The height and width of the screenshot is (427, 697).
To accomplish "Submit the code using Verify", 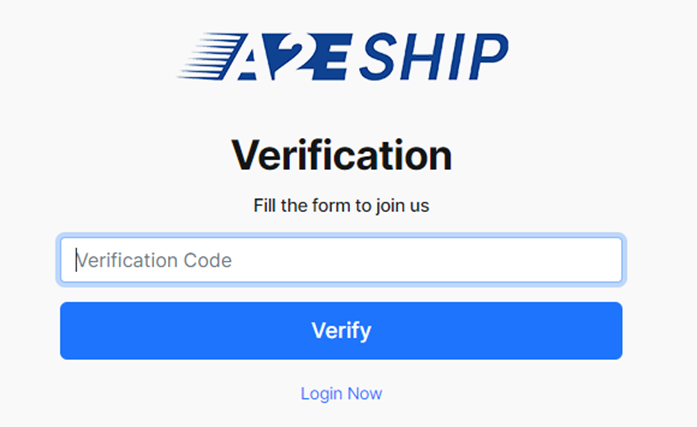I will point(341,330).
